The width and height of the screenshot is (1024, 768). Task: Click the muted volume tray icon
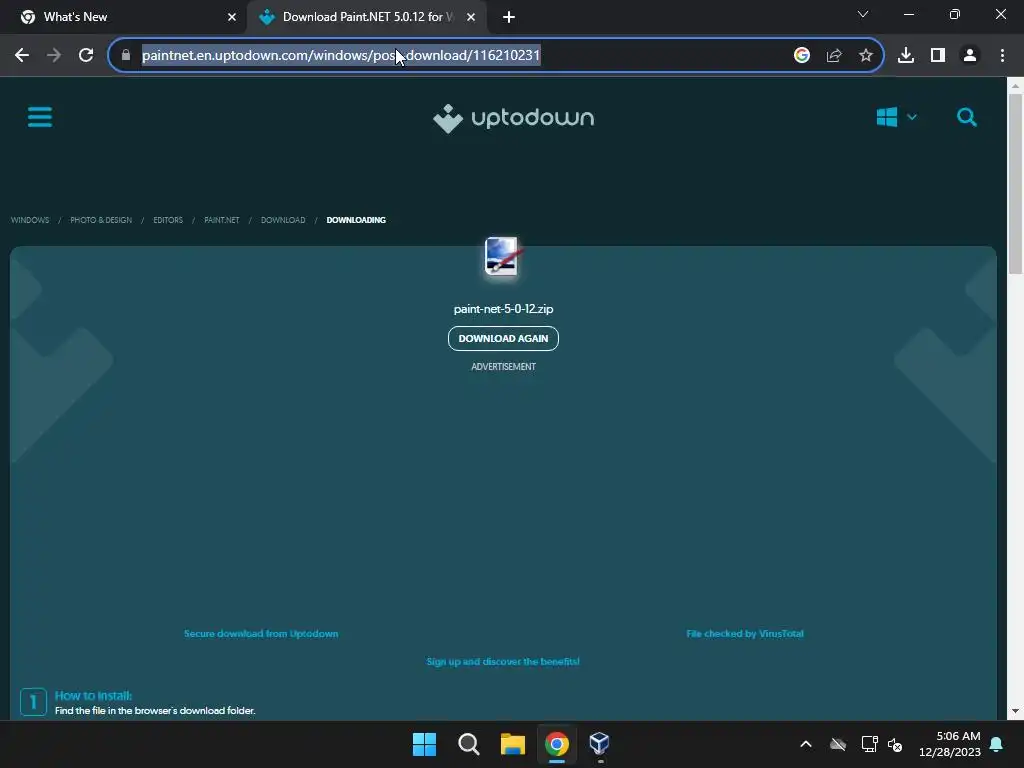(x=895, y=744)
